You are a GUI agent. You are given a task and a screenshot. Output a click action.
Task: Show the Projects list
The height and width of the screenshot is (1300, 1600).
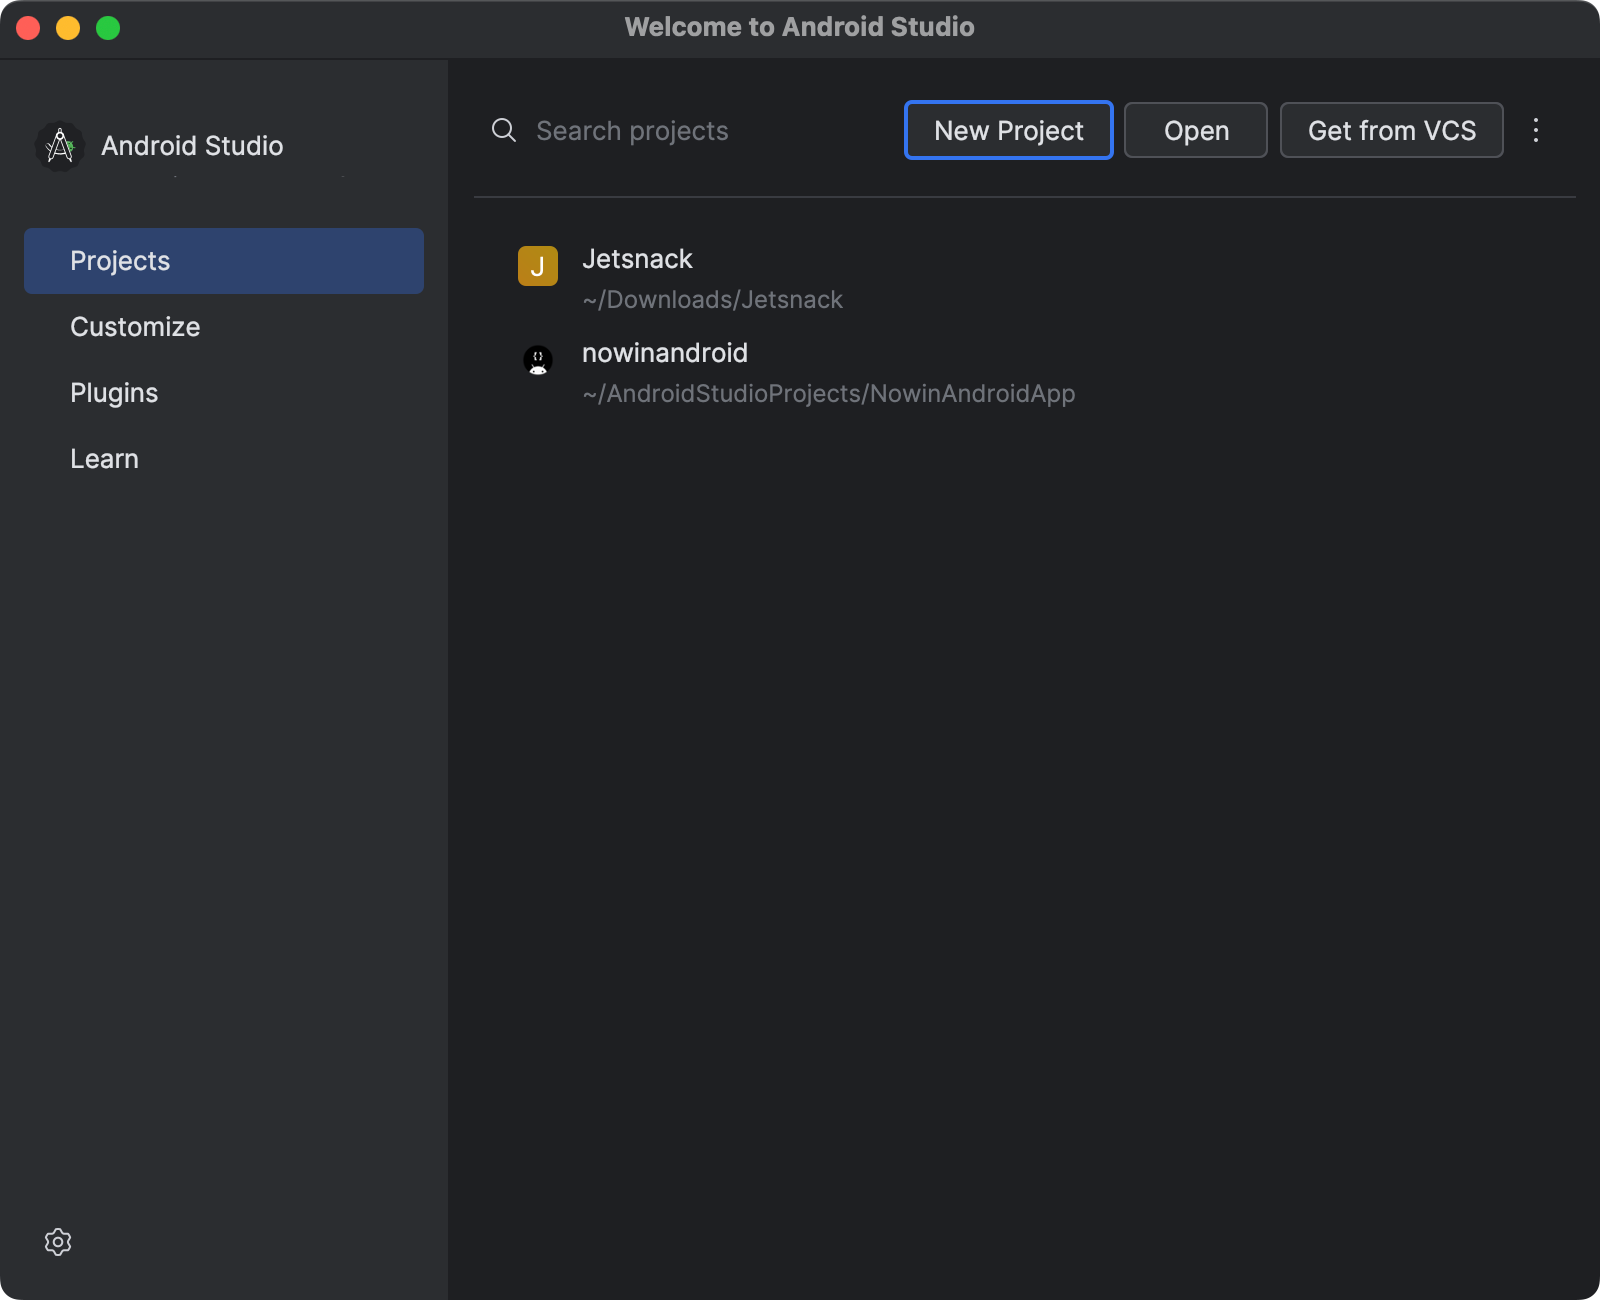[120, 260]
